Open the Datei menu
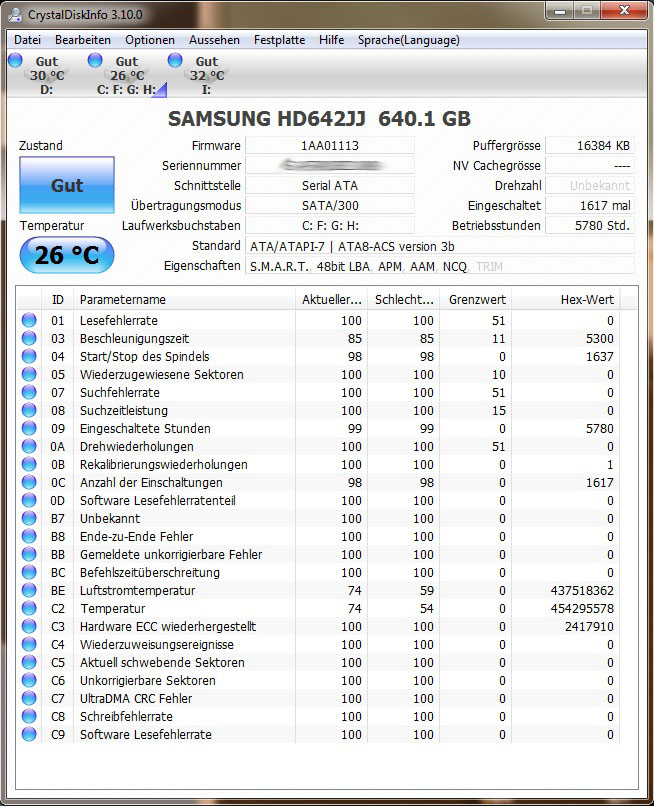 (27, 40)
